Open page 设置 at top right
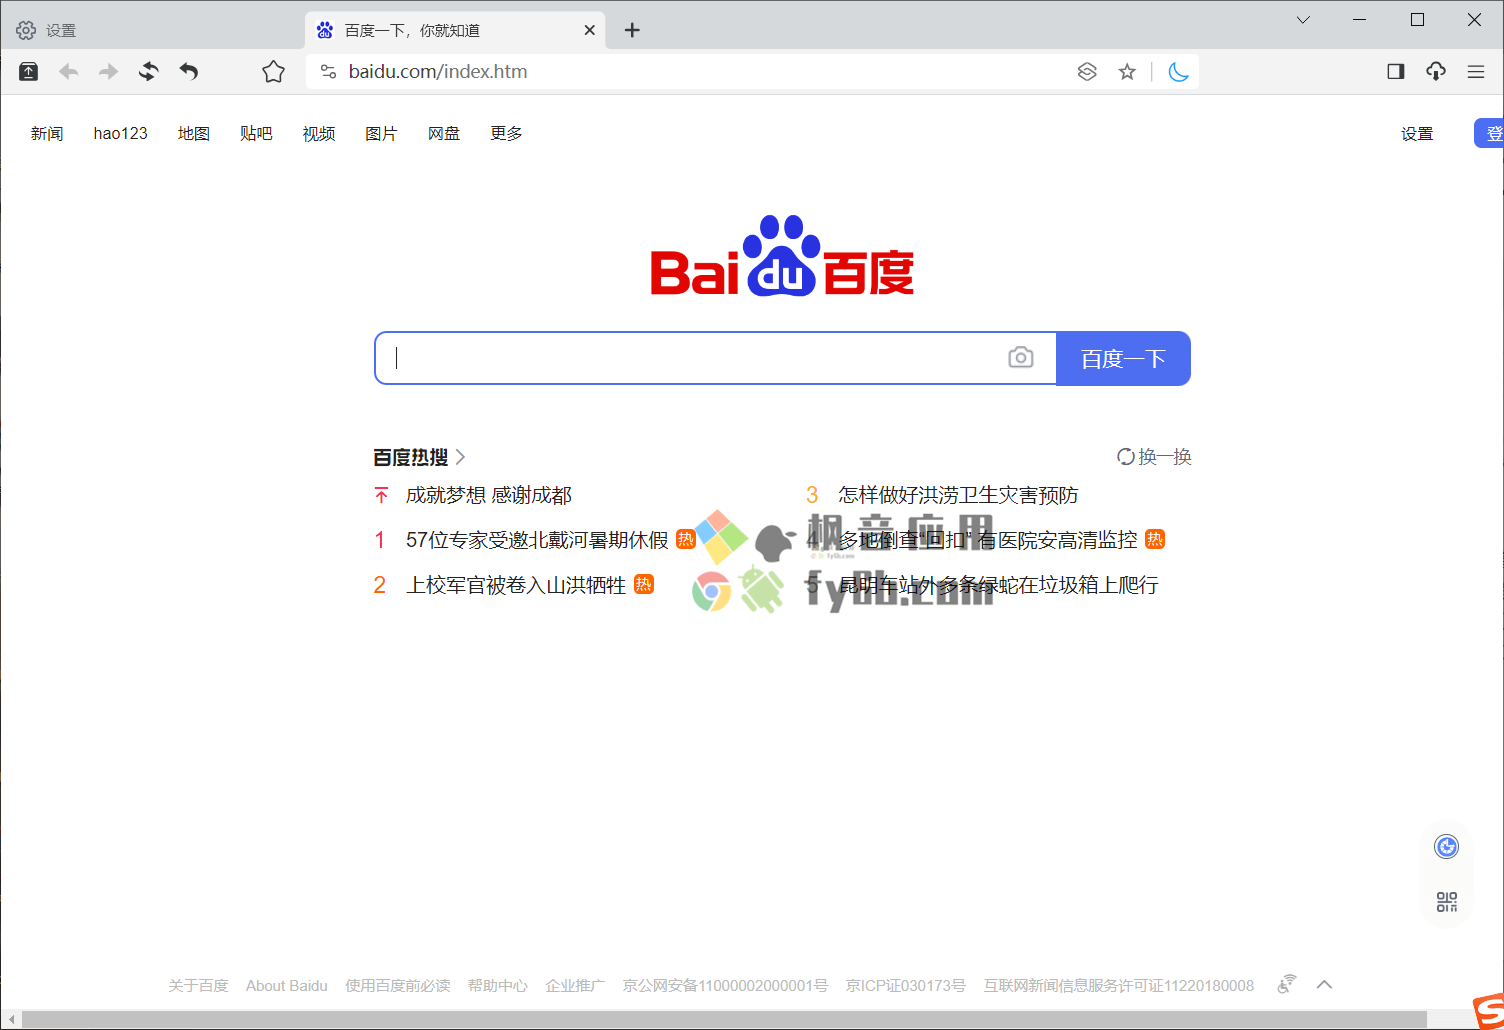The image size is (1504, 1030). [1417, 133]
